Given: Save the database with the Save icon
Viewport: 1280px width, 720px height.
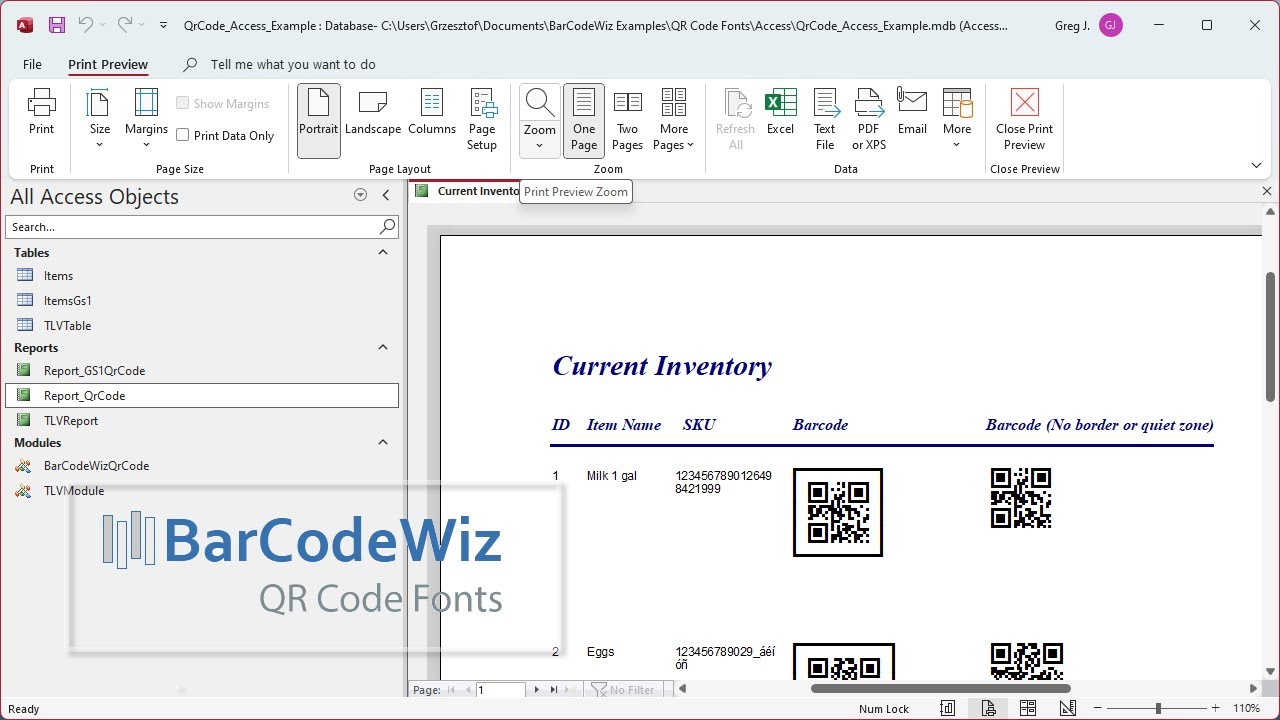Looking at the screenshot, I should (57, 25).
